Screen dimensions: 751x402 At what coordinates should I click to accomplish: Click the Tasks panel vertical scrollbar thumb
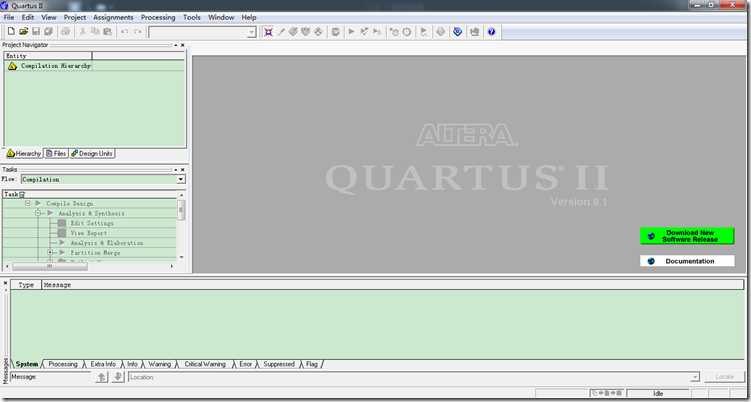tap(181, 210)
